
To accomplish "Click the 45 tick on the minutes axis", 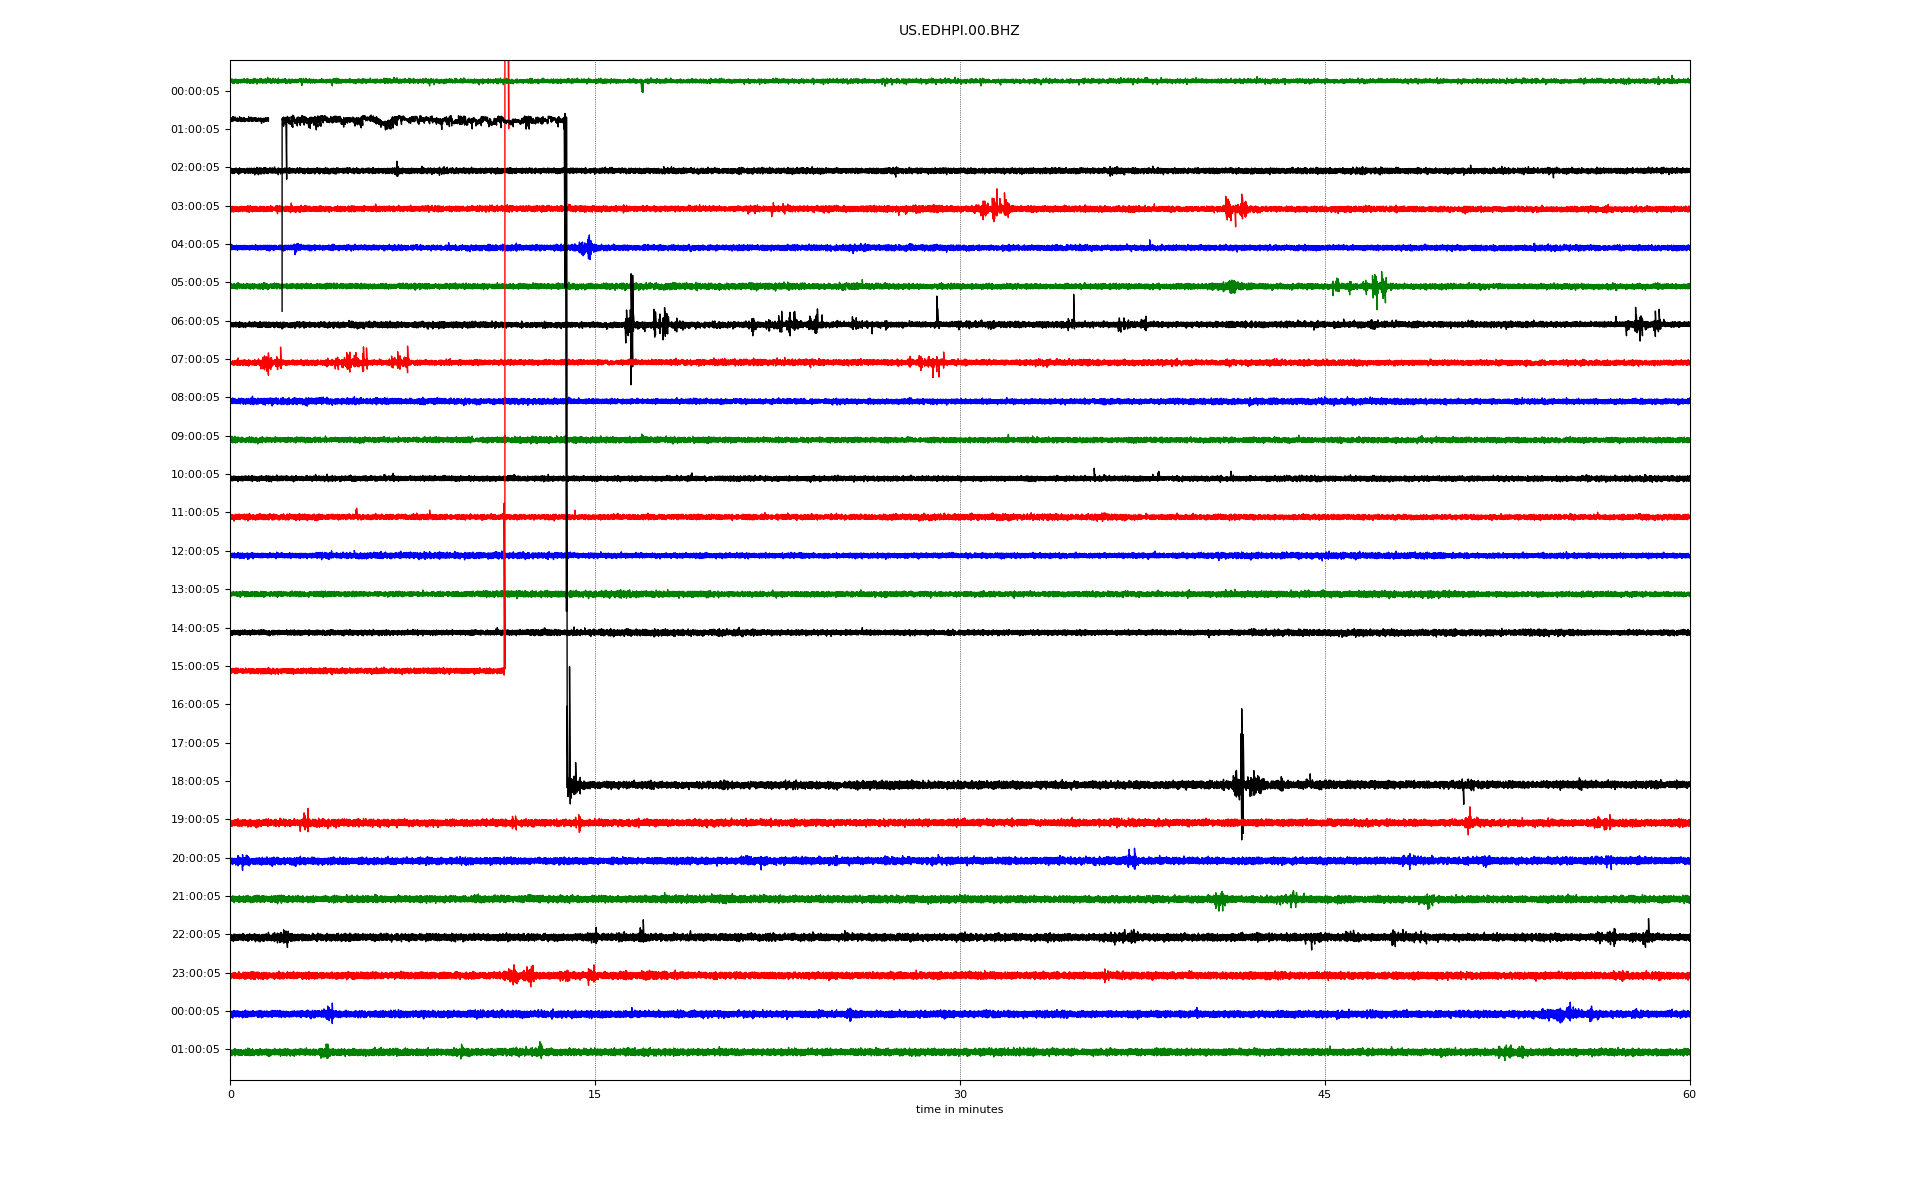I will [1325, 1094].
